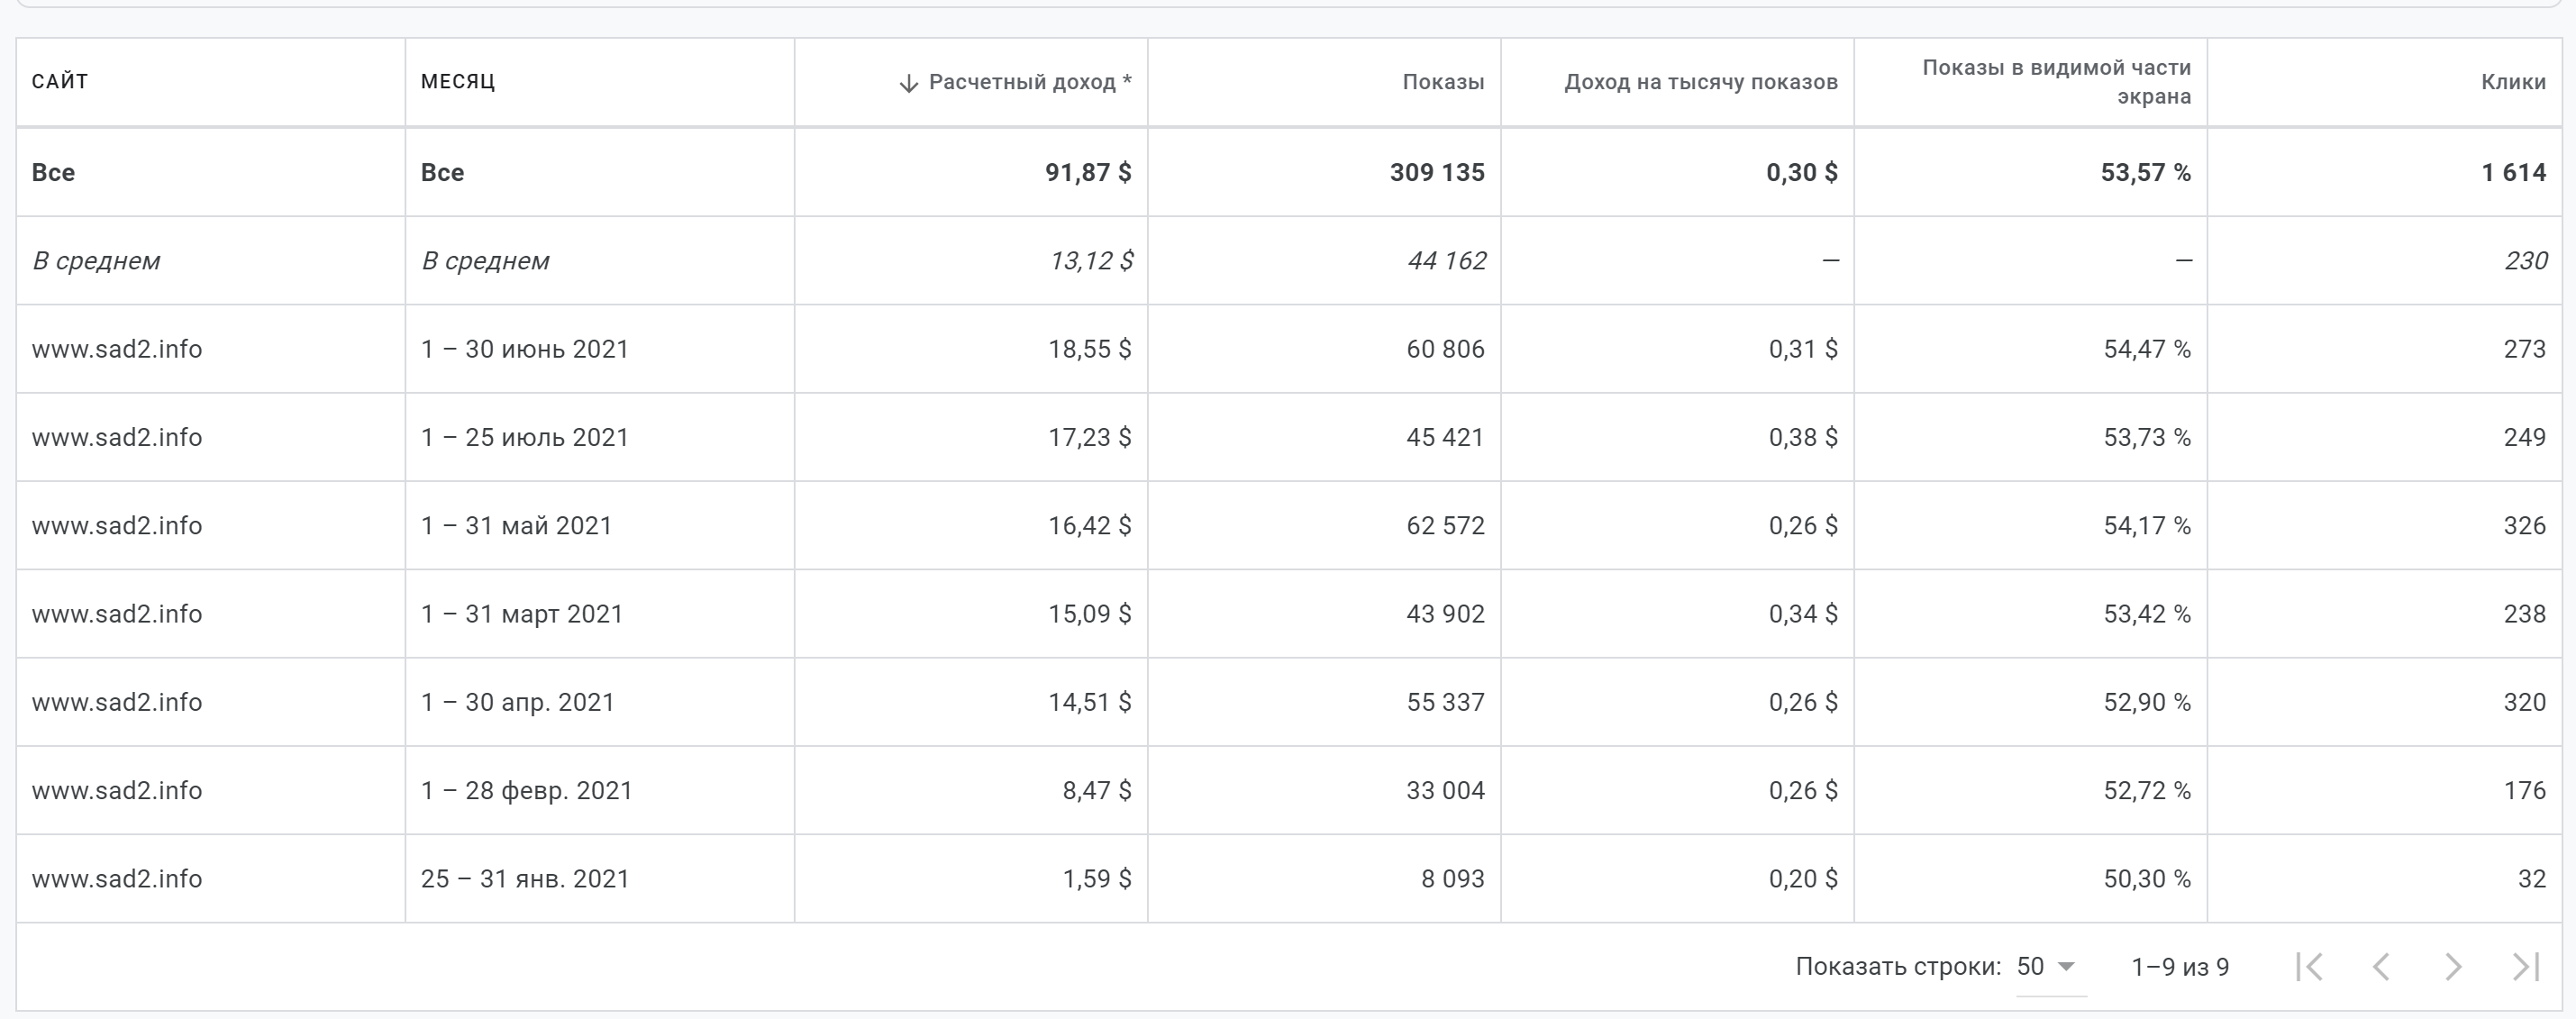Click the Показы в видимой части экрана header
Image resolution: width=2576 pixels, height=1019 pixels.
tap(2056, 82)
